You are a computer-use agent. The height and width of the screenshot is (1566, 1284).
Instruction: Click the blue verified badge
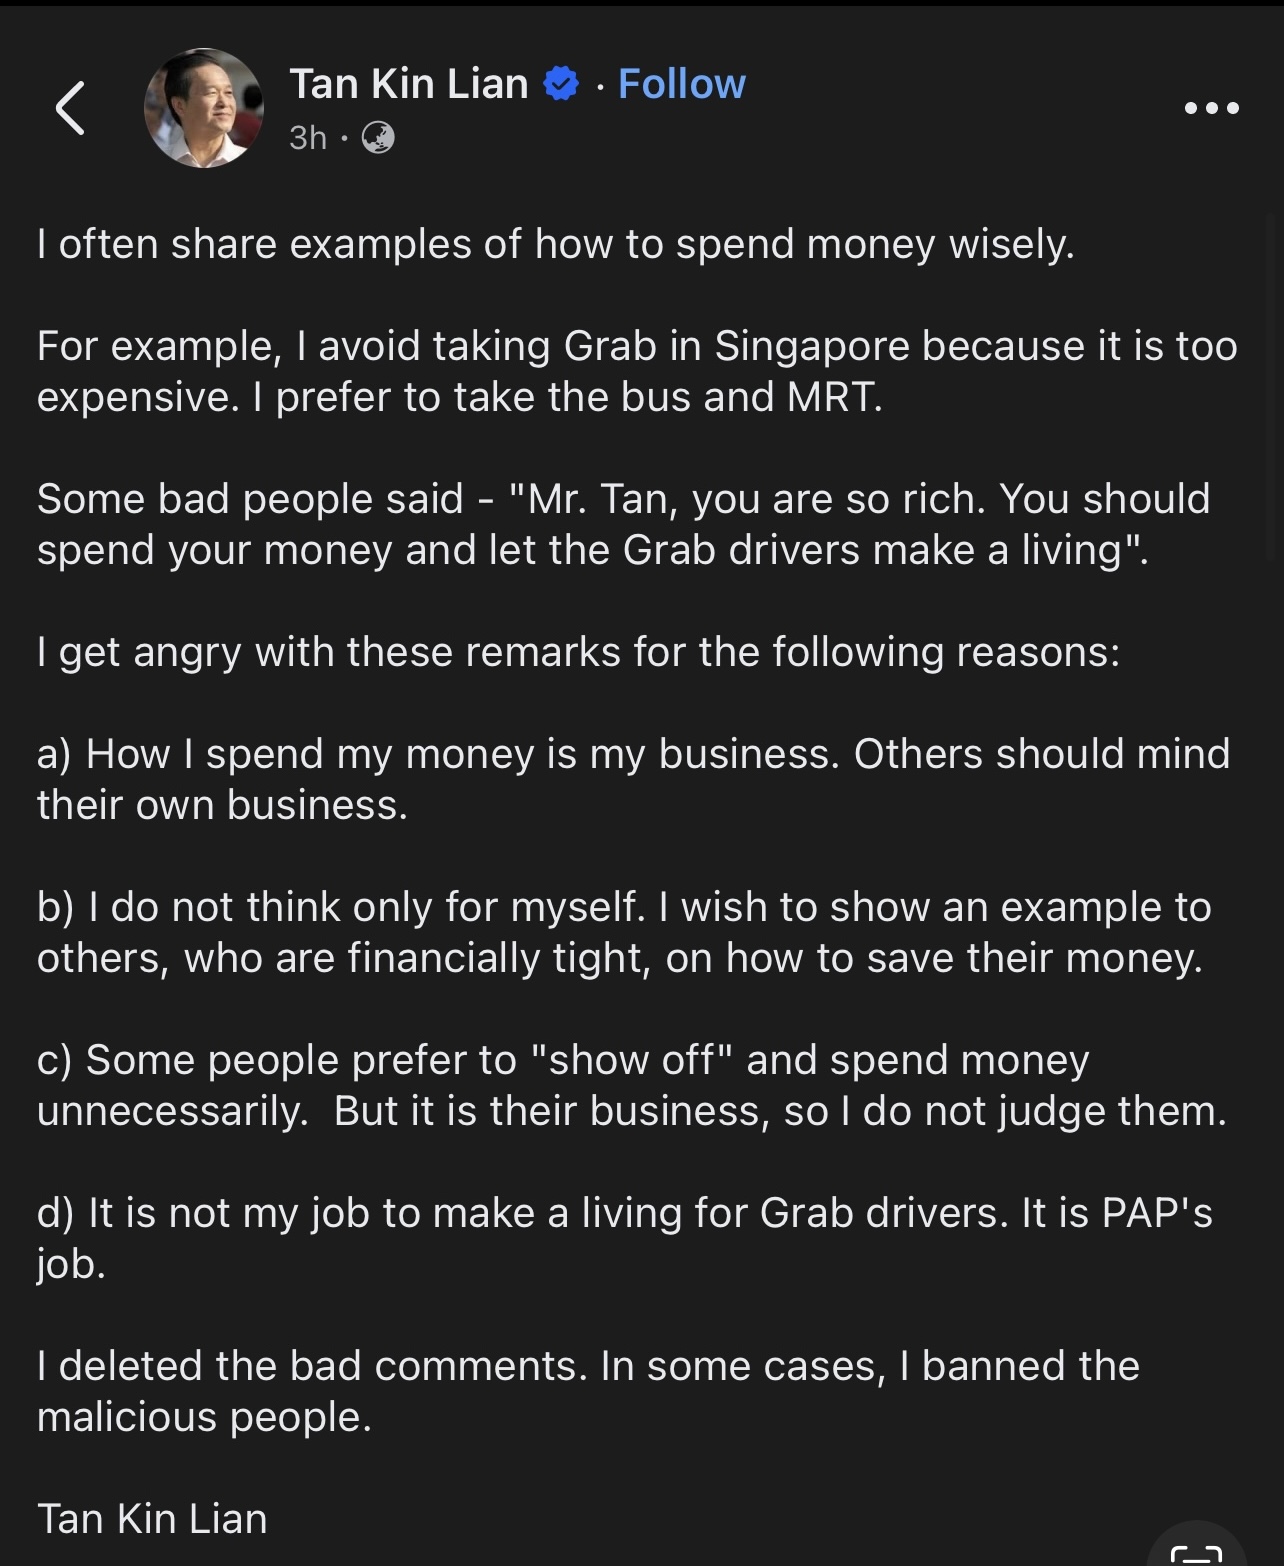561,84
